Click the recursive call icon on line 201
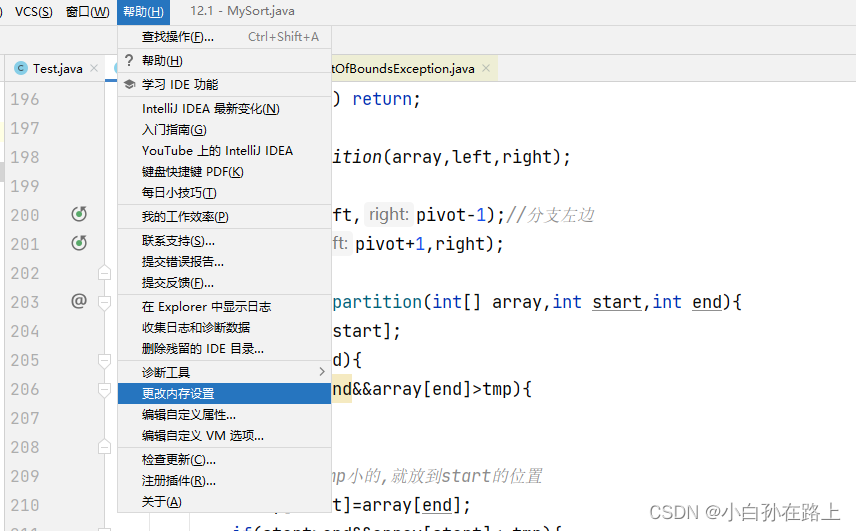The height and width of the screenshot is (531, 856). tap(79, 243)
